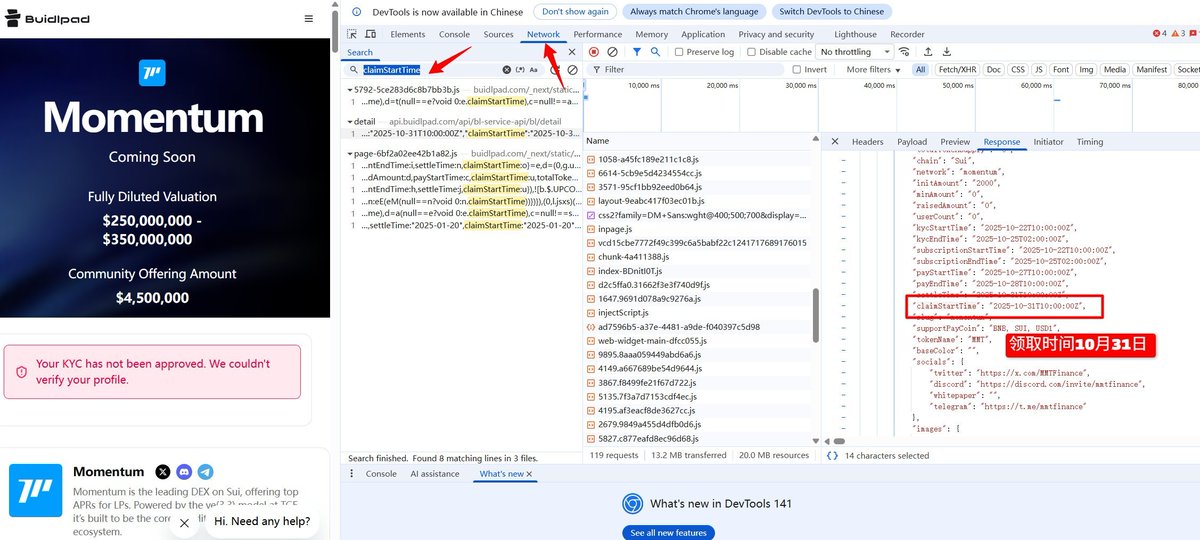Open the Application tab
The height and width of the screenshot is (540, 1200).
pyautogui.click(x=703, y=34)
